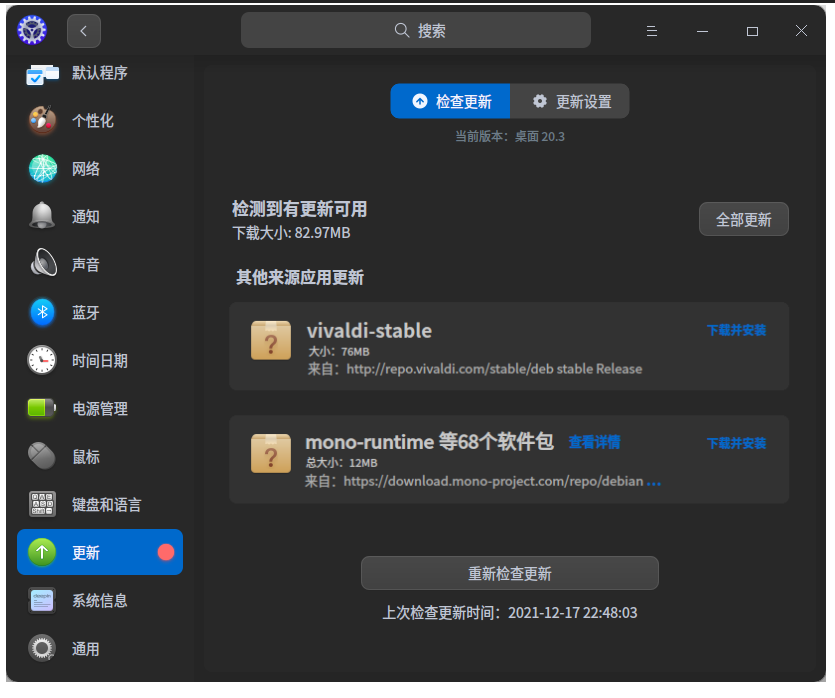Click the 通知 bell icon
This screenshot has width=835, height=698.
pos(42,216)
